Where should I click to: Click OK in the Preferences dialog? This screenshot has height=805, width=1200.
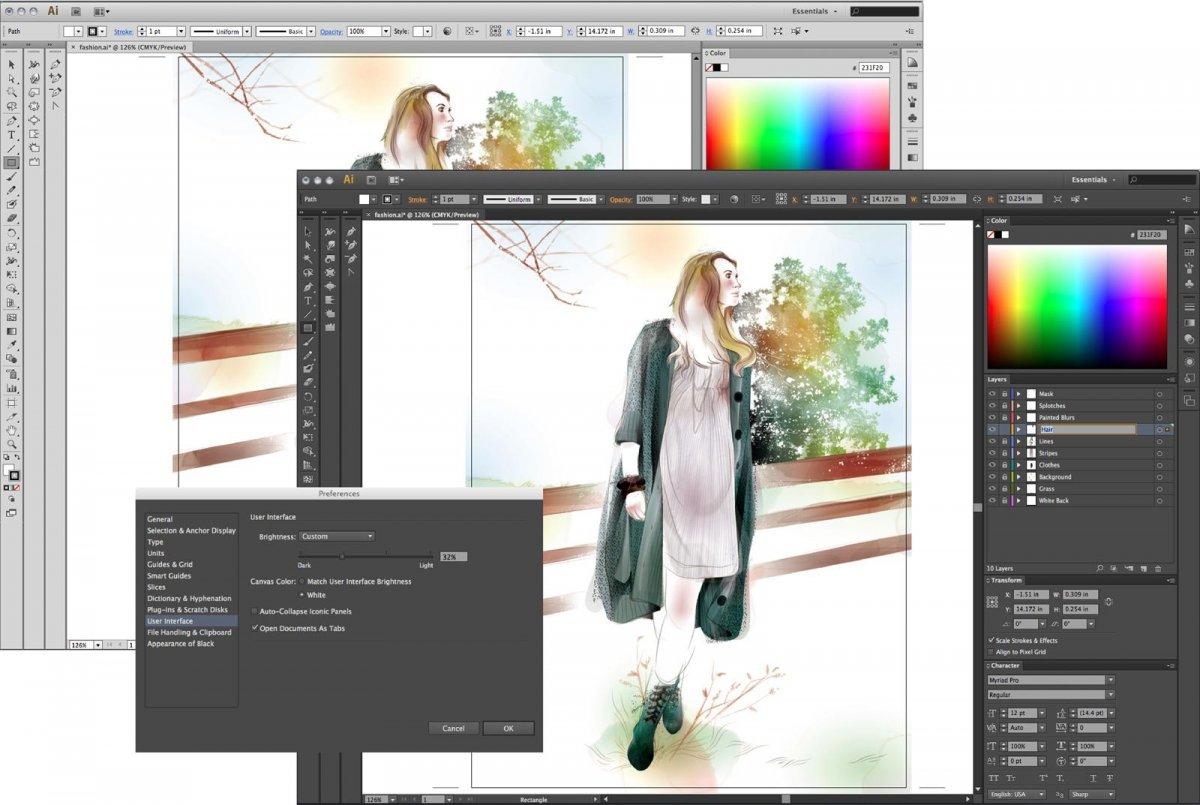508,728
